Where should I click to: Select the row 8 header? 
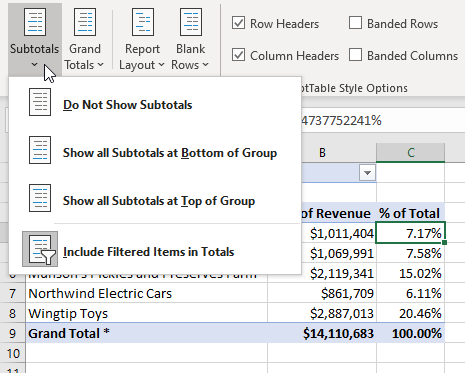[13, 313]
